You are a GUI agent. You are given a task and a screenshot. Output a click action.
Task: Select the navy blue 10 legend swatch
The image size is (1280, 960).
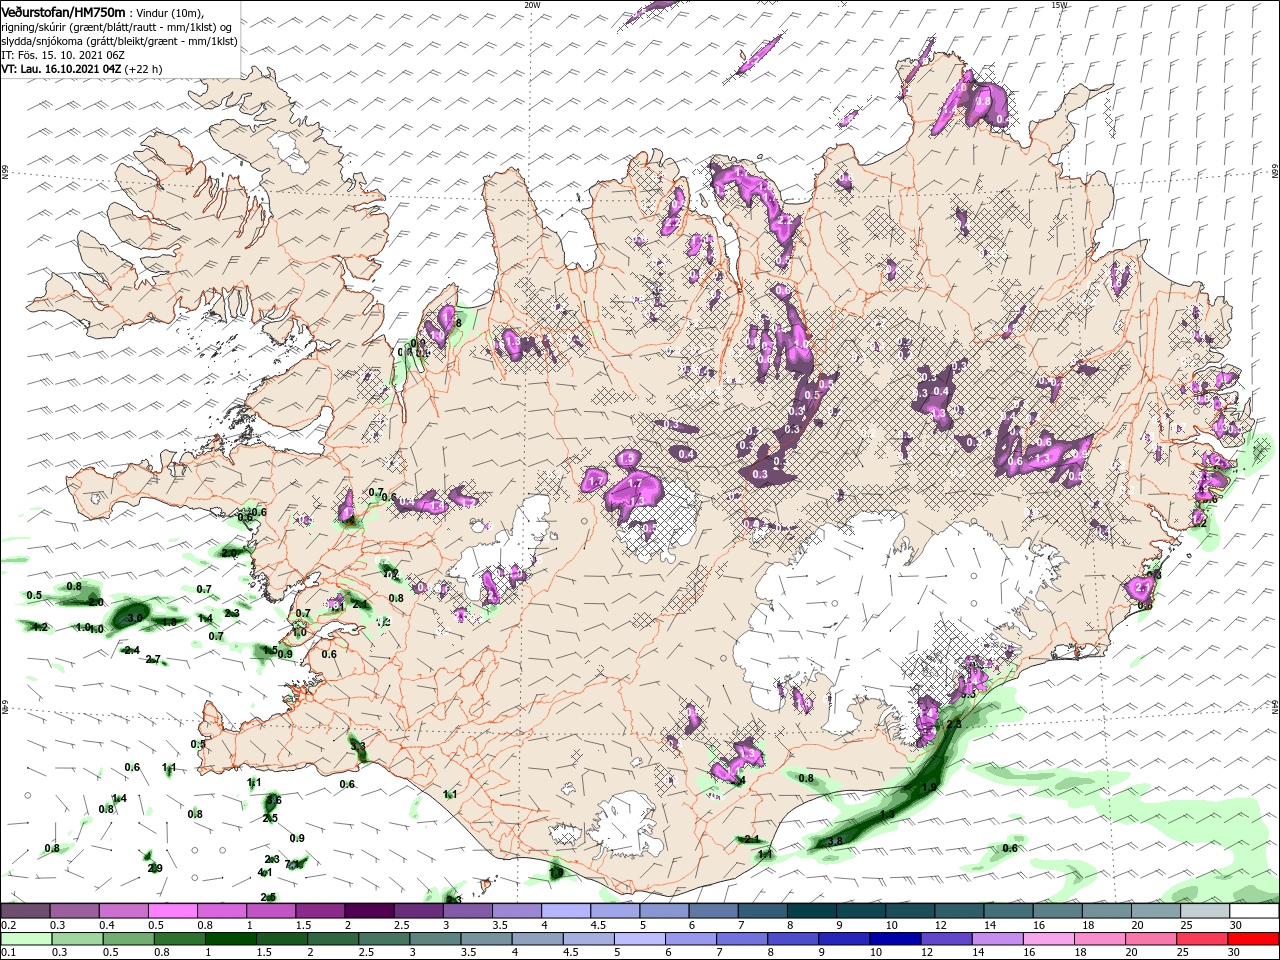pos(894,939)
